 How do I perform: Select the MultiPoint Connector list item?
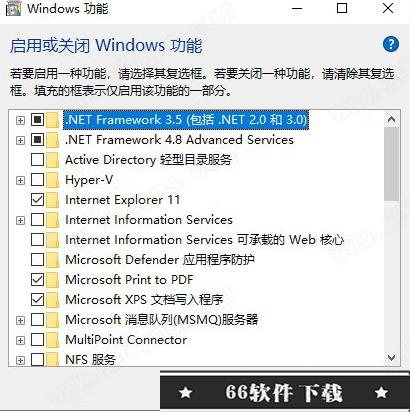click(x=126, y=340)
